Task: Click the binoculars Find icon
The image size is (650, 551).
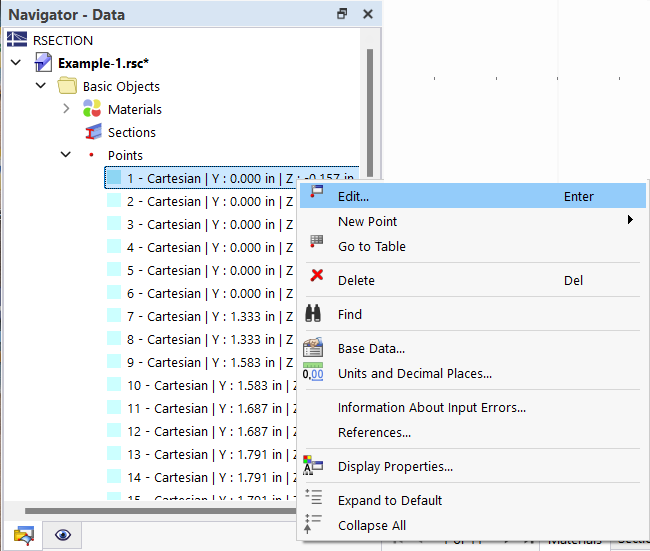Action: (313, 313)
